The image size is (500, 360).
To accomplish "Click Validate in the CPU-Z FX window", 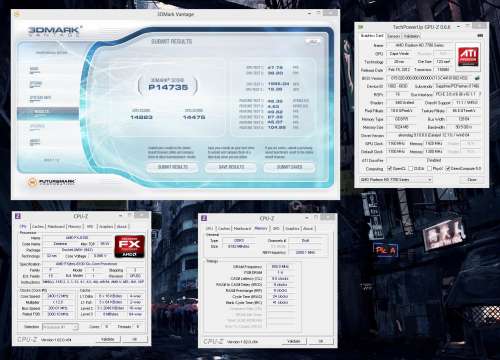I will [107, 339].
